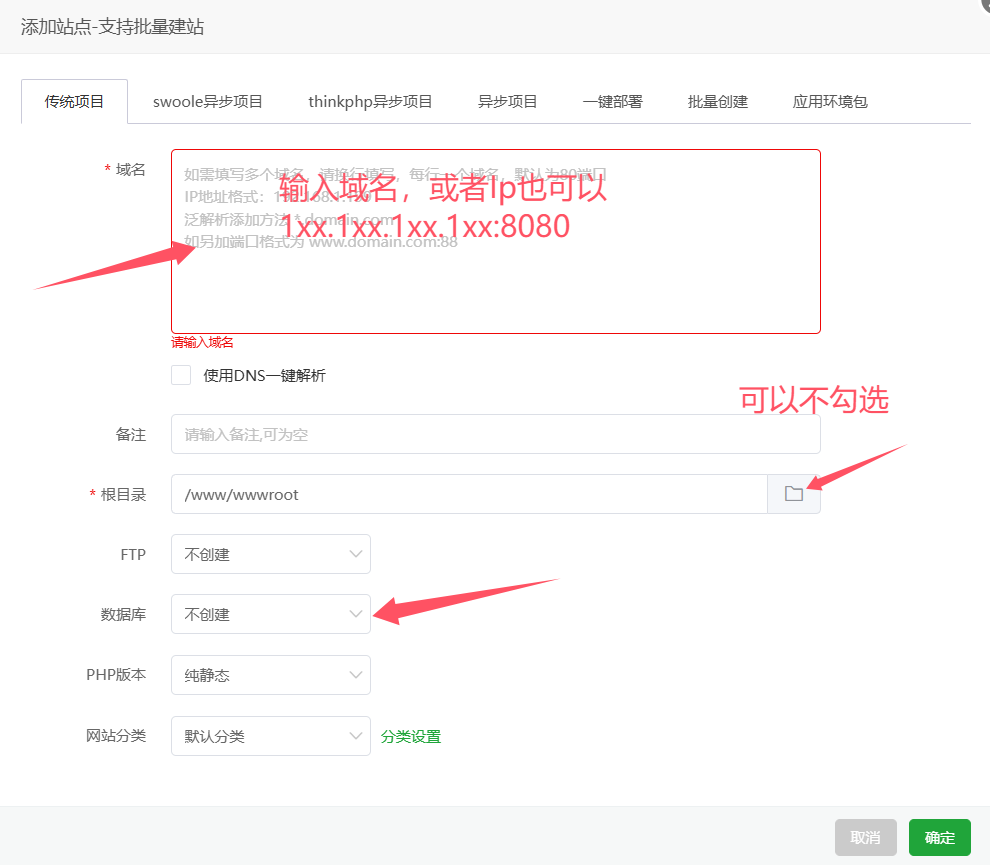Click the 请输入域名 error message
Screen dimensions: 990x865
202,342
